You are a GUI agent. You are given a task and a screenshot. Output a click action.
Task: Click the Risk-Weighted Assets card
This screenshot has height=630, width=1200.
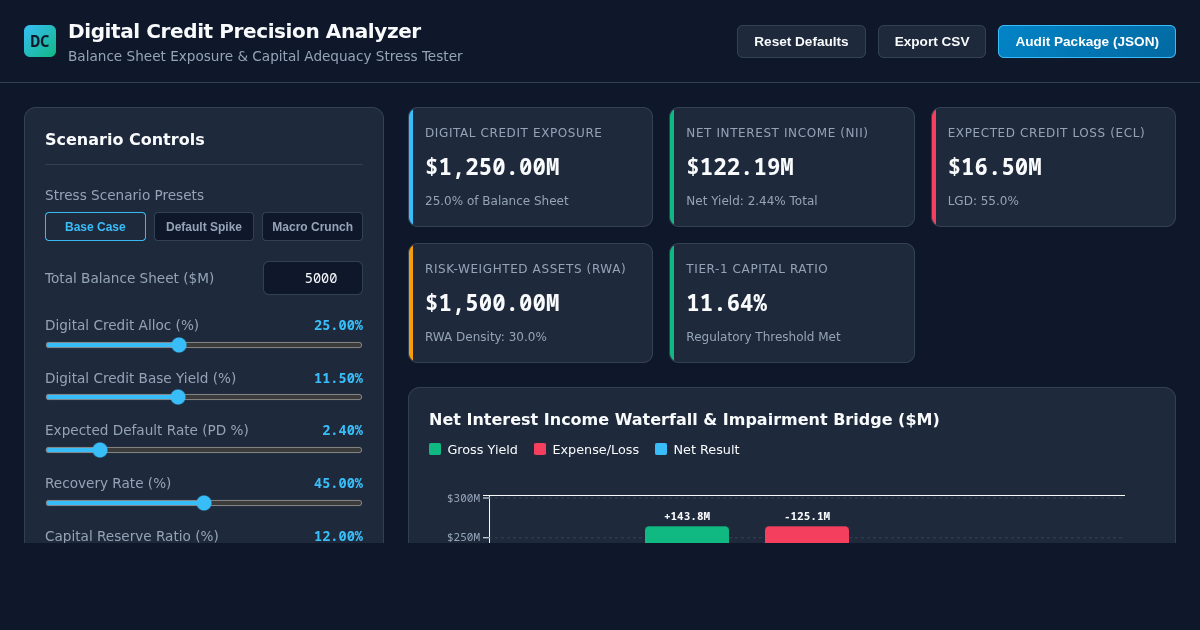(x=530, y=303)
